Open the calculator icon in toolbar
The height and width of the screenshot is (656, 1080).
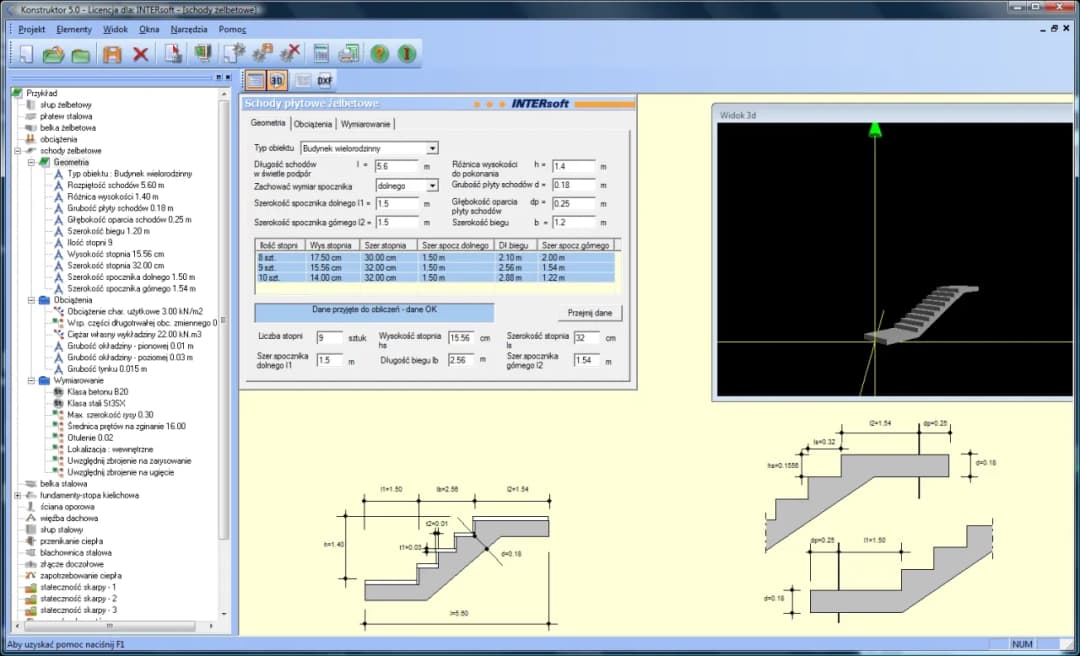321,53
